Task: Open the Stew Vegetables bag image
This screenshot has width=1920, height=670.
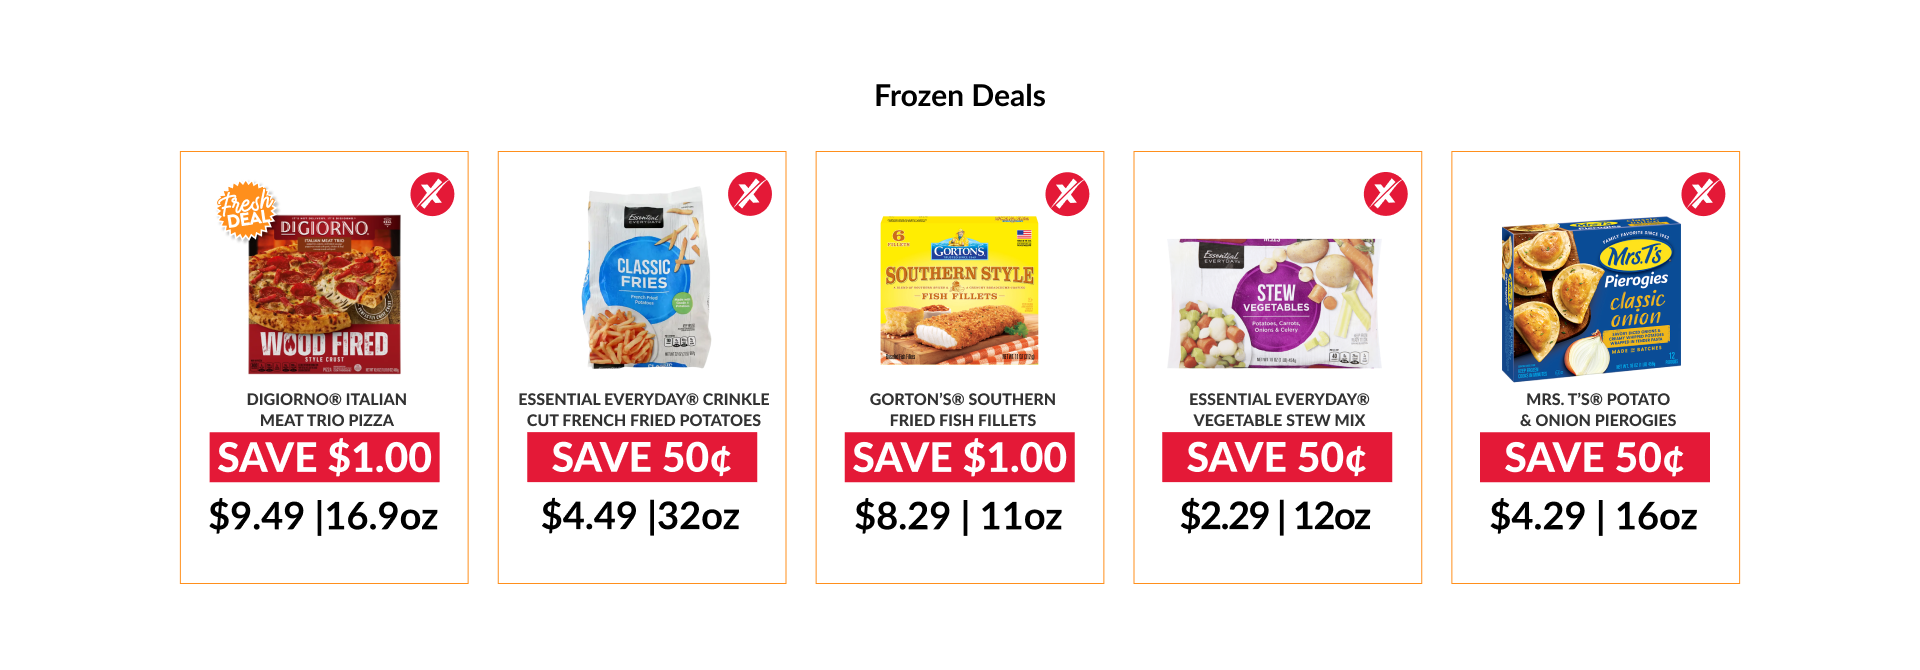Action: pyautogui.click(x=1275, y=303)
